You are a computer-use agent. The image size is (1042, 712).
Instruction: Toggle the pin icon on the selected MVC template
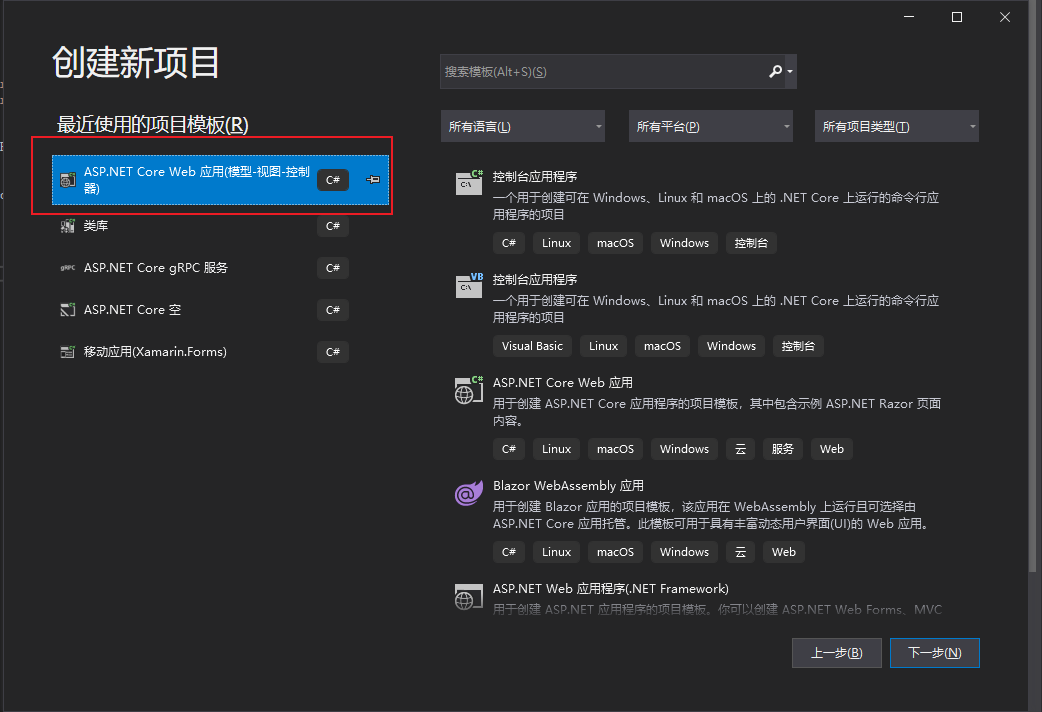372,180
